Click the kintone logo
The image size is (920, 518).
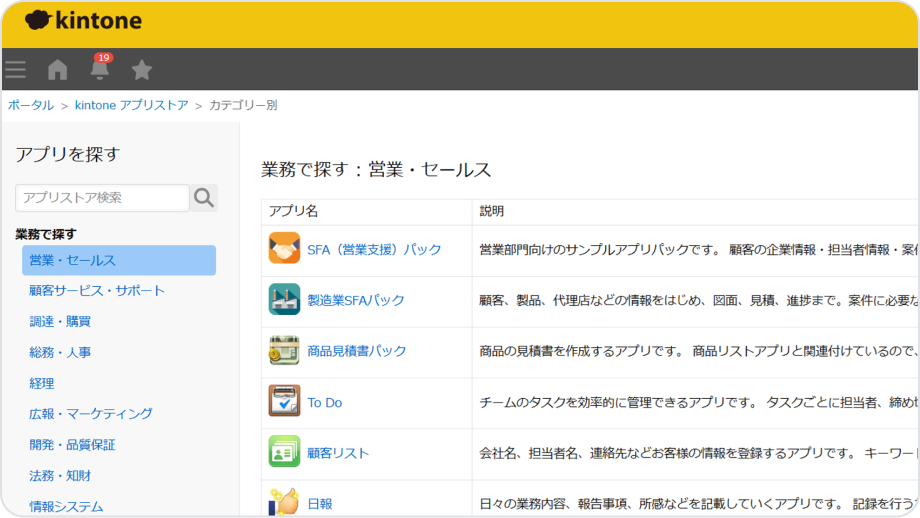pyautogui.click(x=83, y=20)
